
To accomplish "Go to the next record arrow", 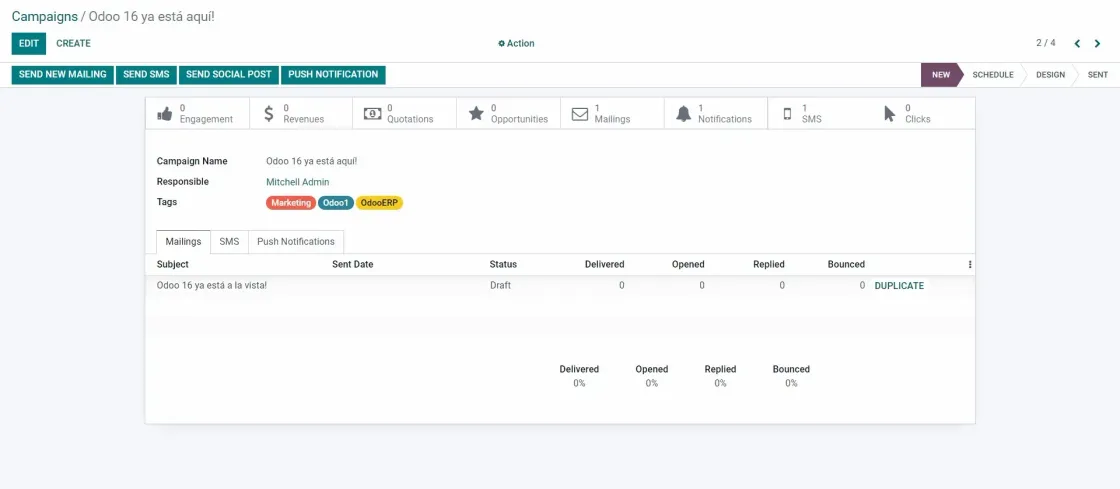I will click(x=1098, y=44).
